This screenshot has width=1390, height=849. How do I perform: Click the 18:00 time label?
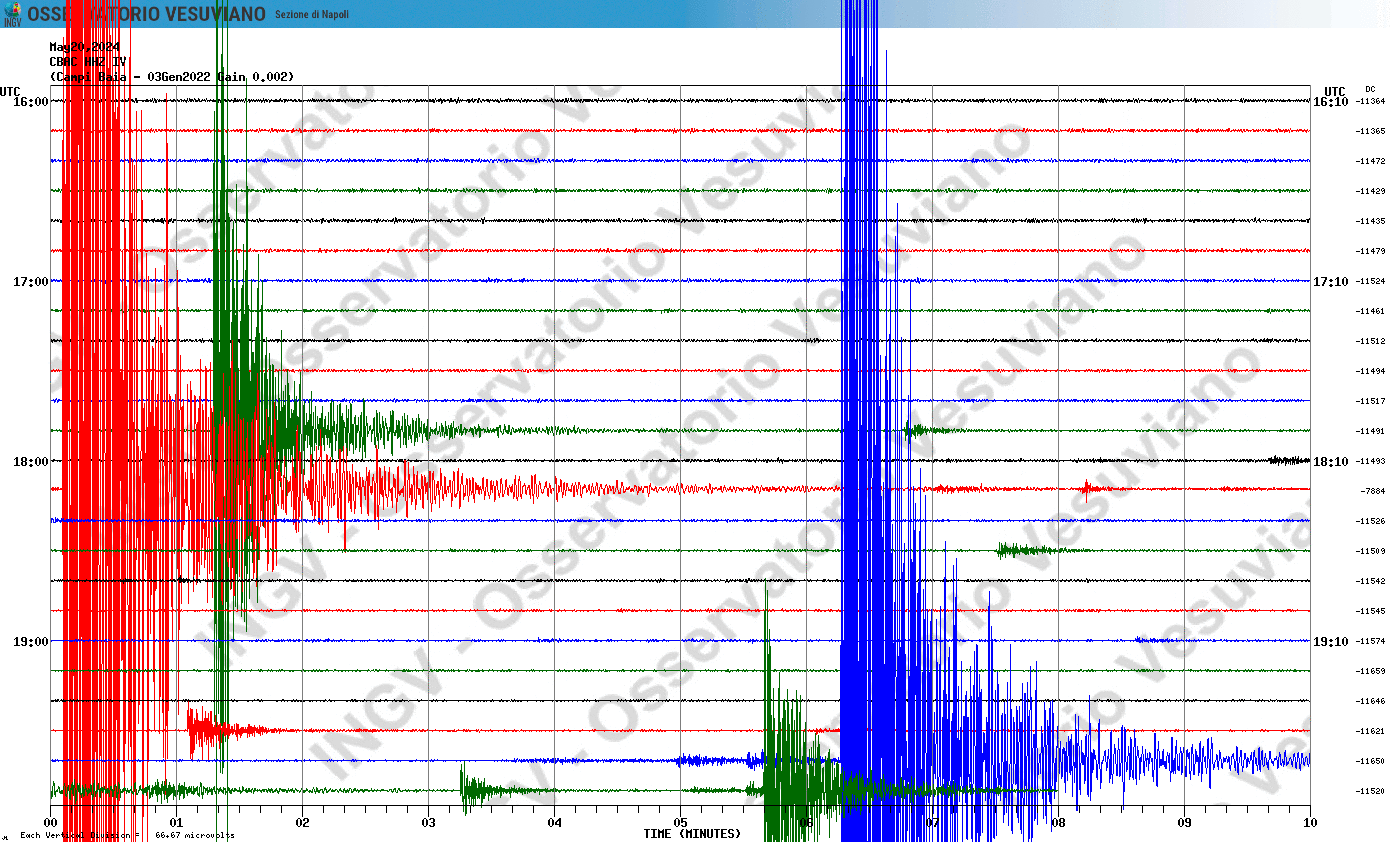click(x=32, y=461)
